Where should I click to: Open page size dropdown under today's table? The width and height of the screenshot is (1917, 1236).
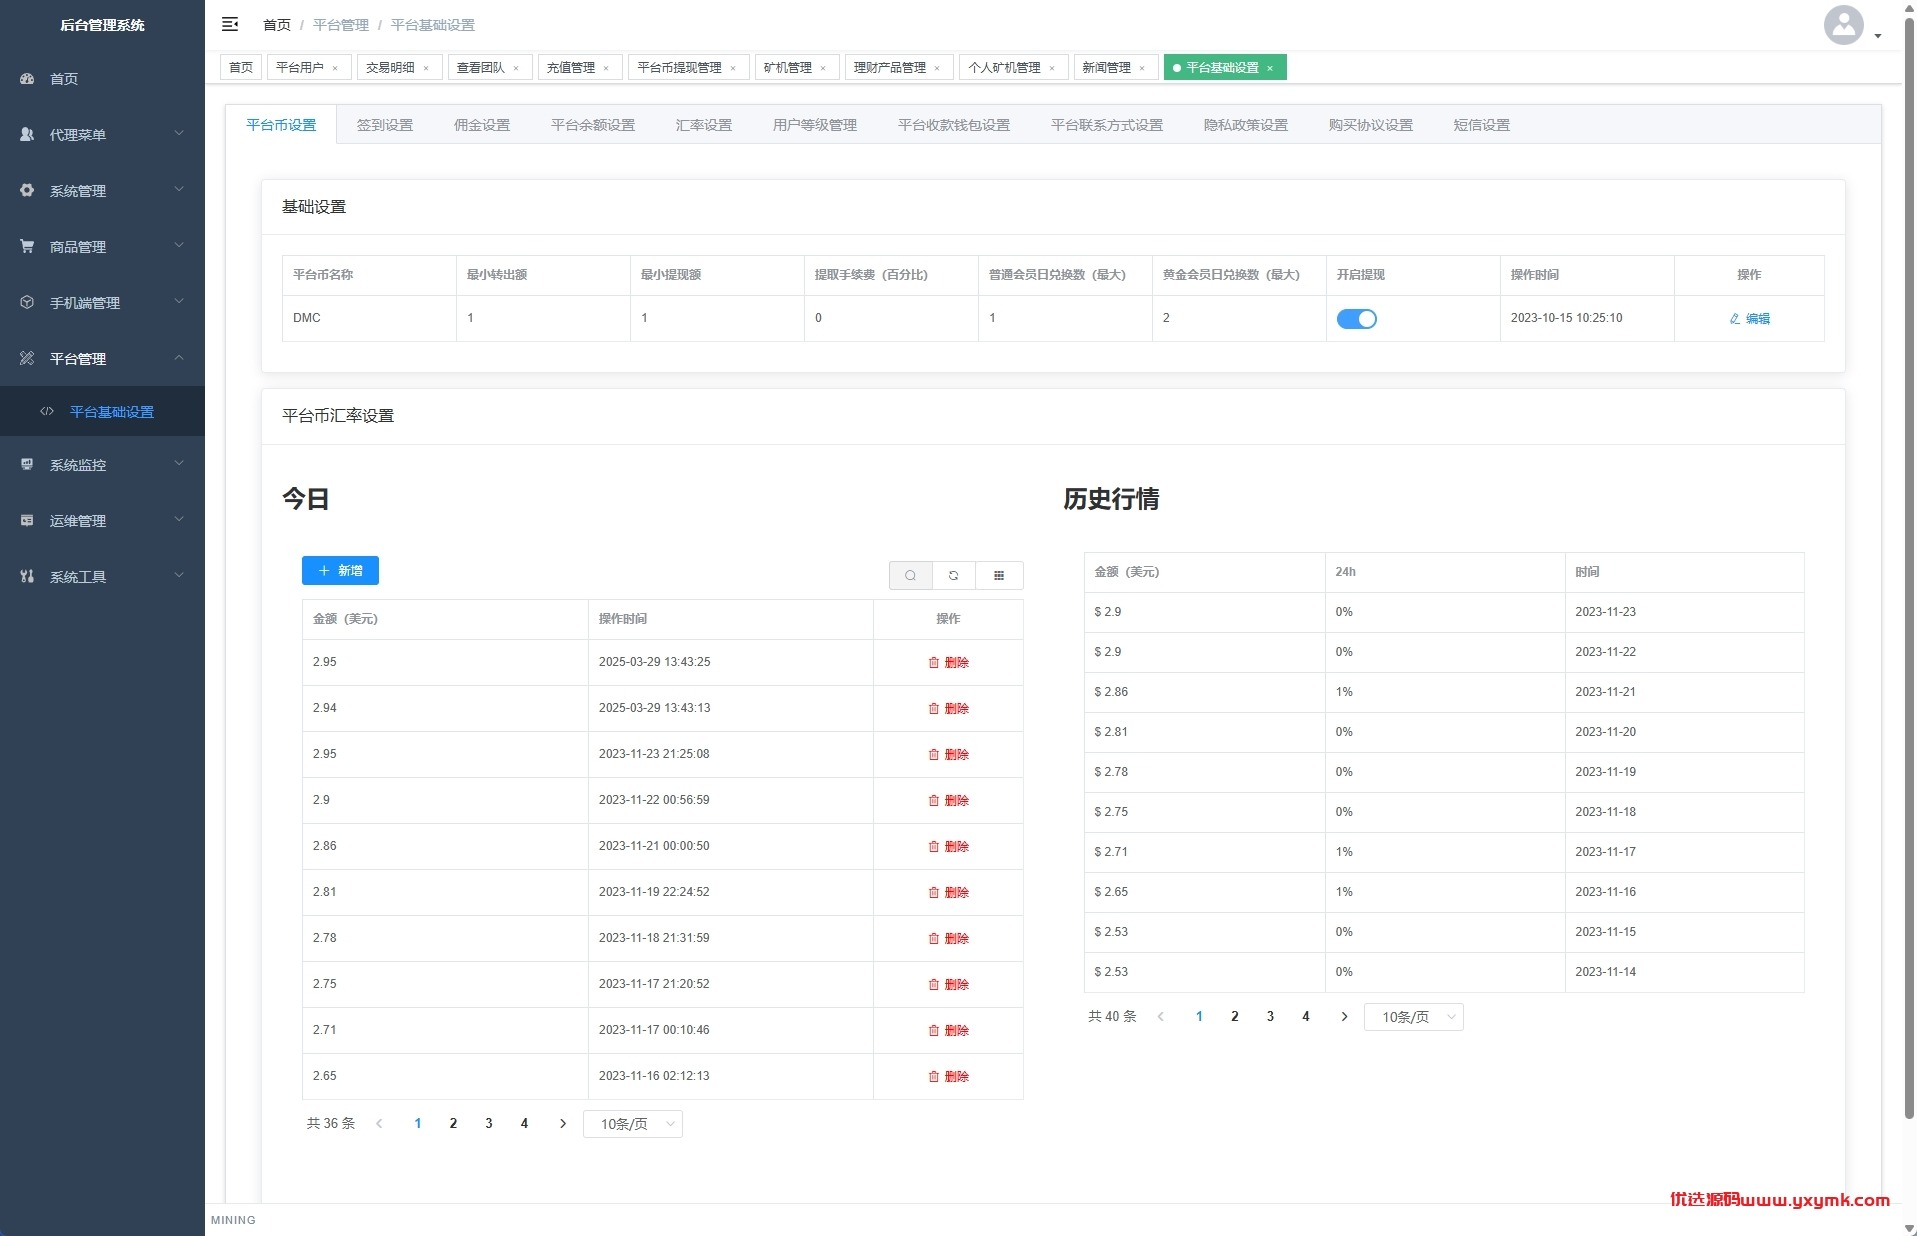(x=632, y=1124)
